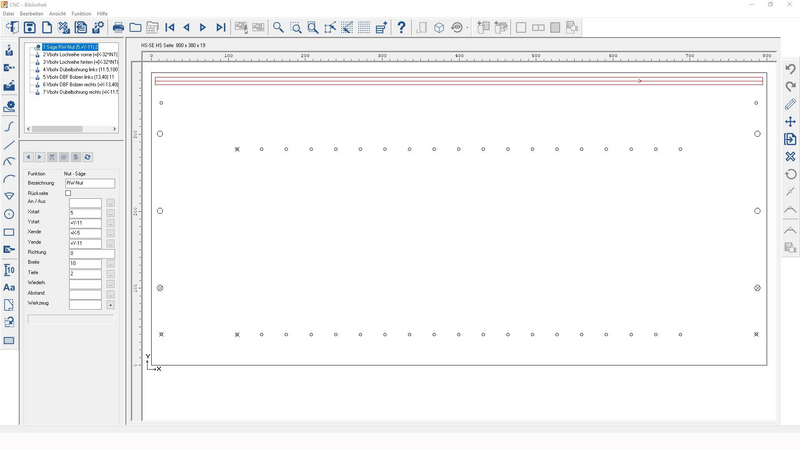Select the Aa text tool

click(x=9, y=287)
